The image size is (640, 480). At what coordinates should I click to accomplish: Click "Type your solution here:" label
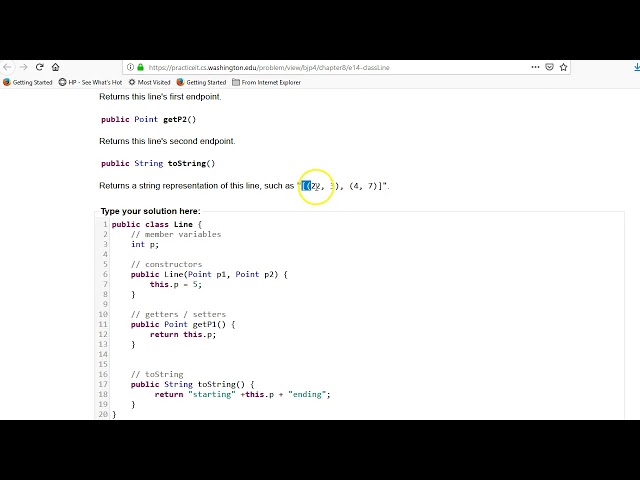[x=151, y=211]
